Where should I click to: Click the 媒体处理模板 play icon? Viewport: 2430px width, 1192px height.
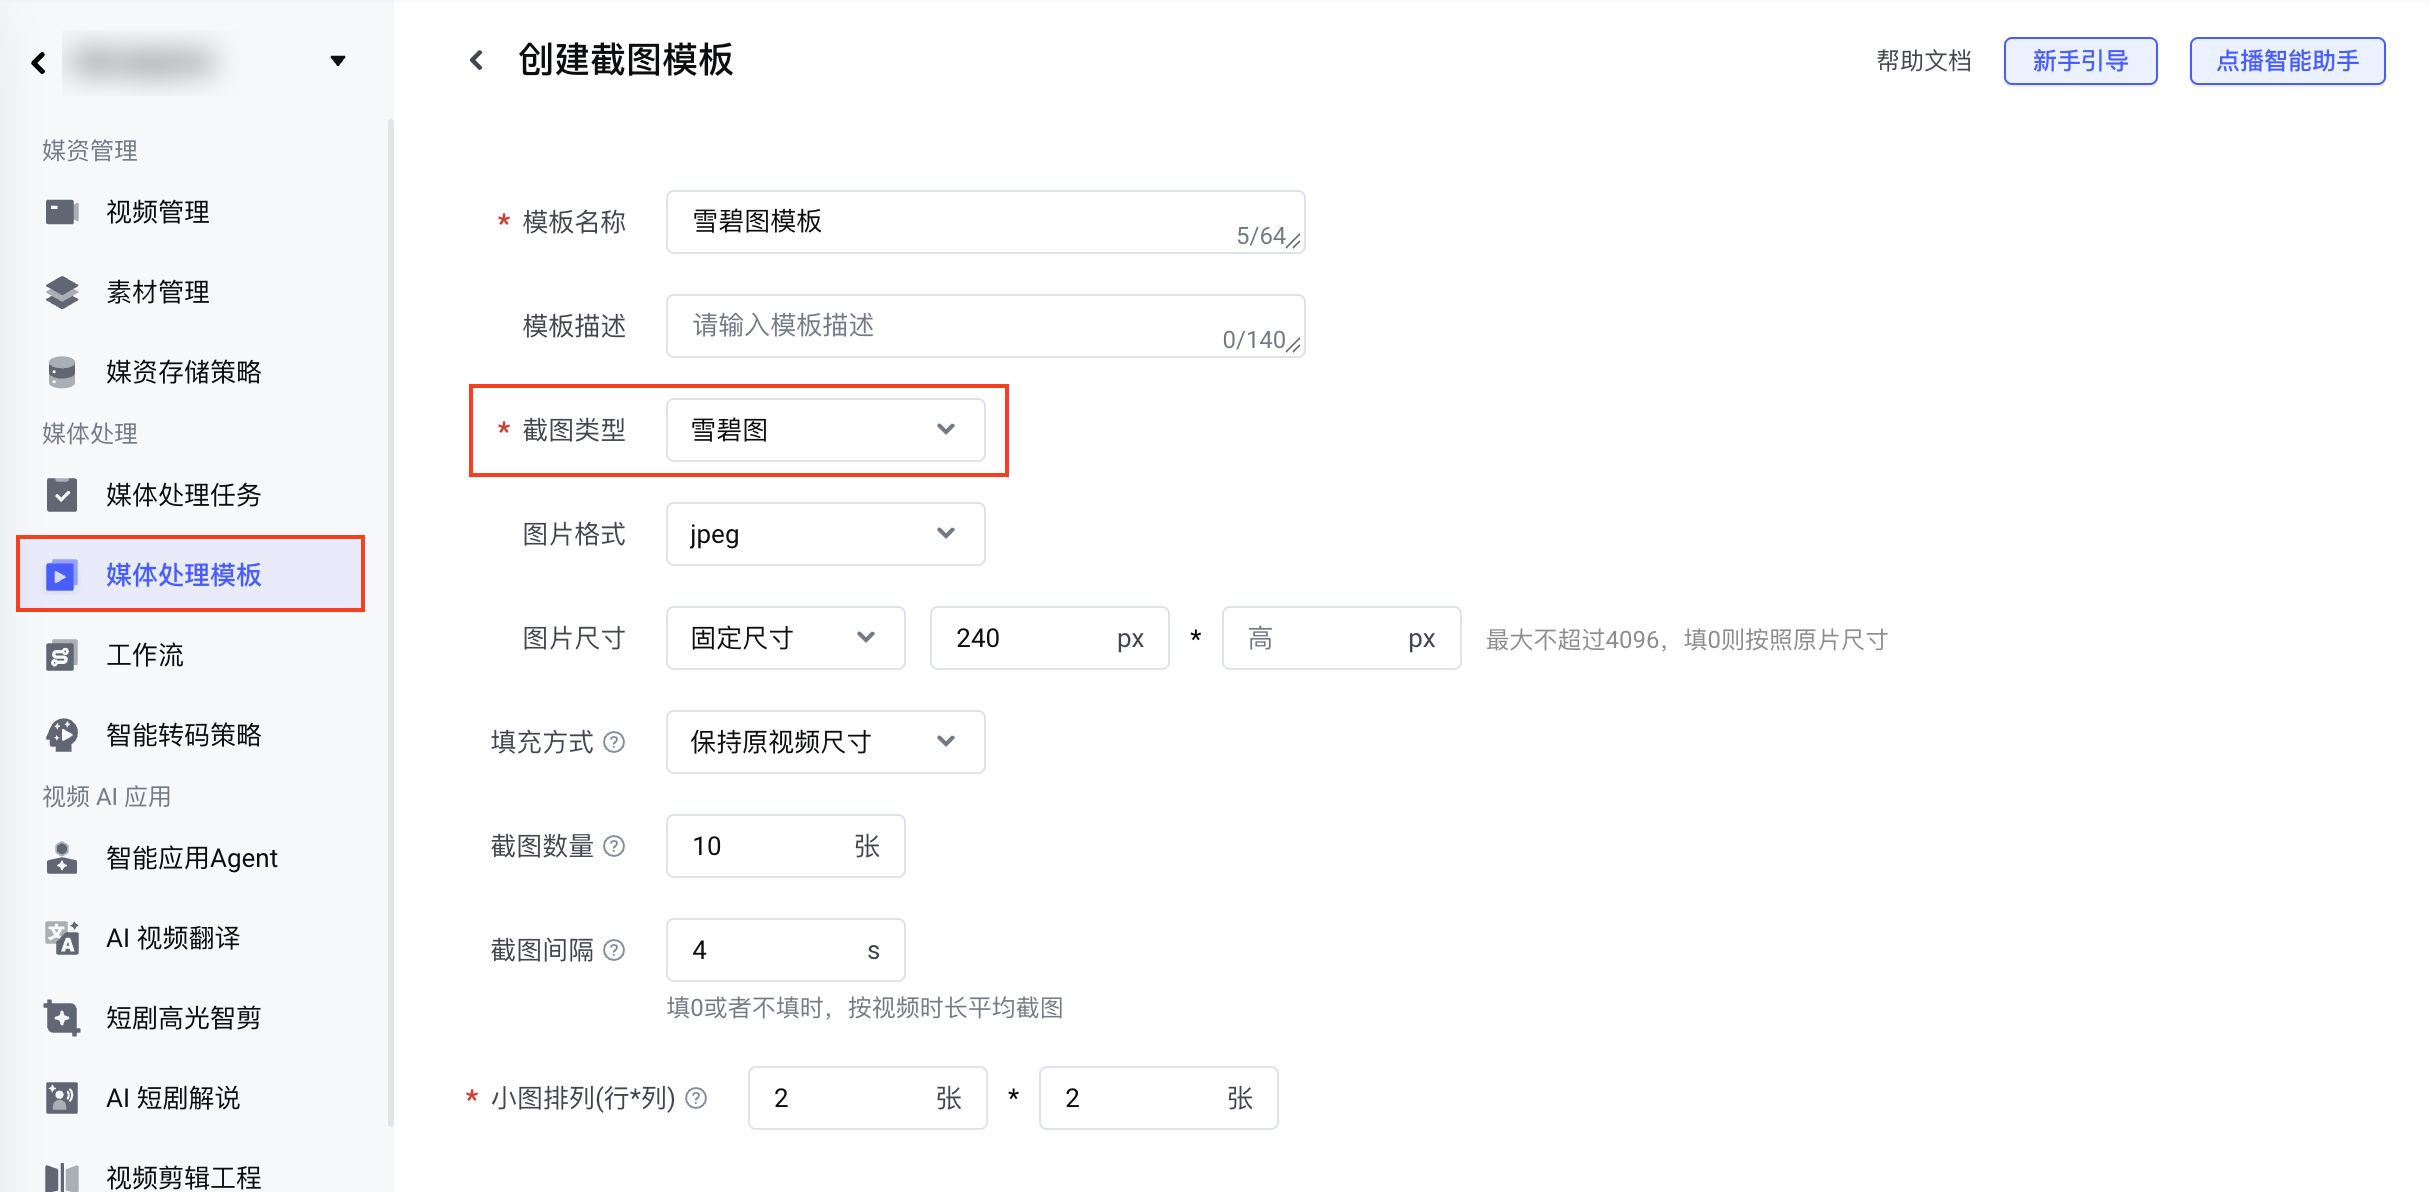pos(62,575)
